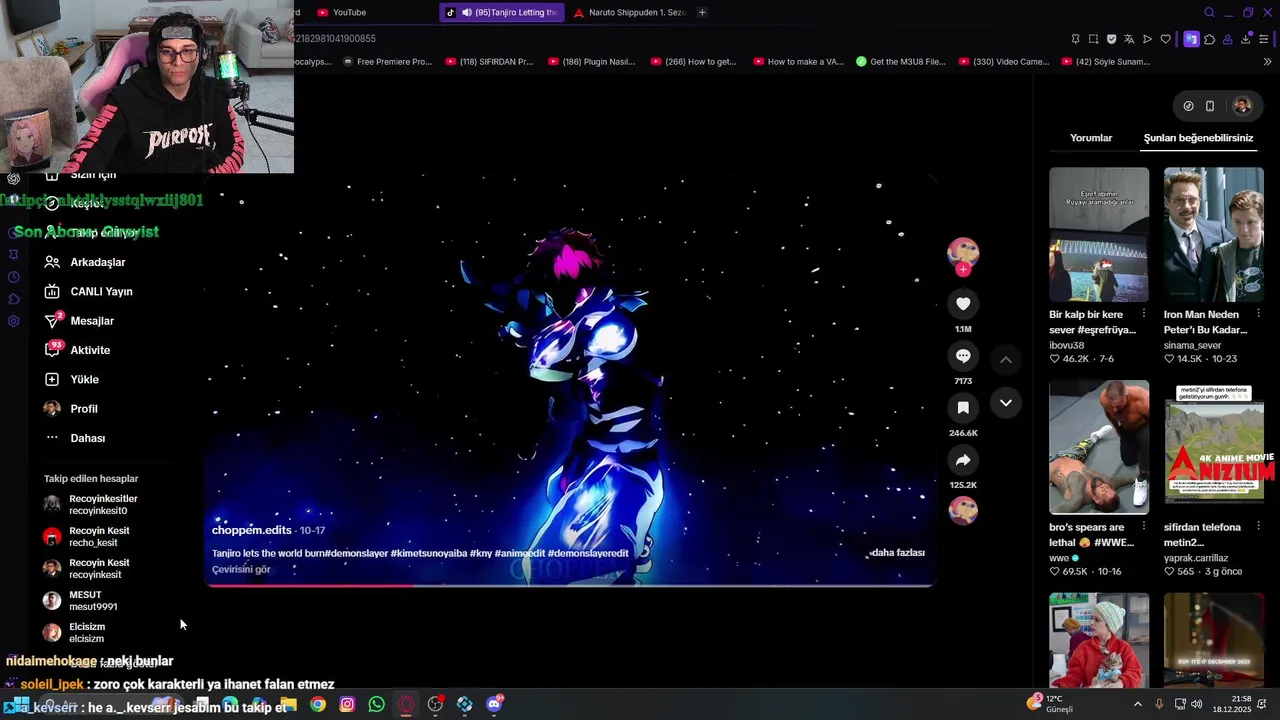This screenshot has height=720, width=1280.
Task: Go to the previous video with up chevron
Action: 1006,360
